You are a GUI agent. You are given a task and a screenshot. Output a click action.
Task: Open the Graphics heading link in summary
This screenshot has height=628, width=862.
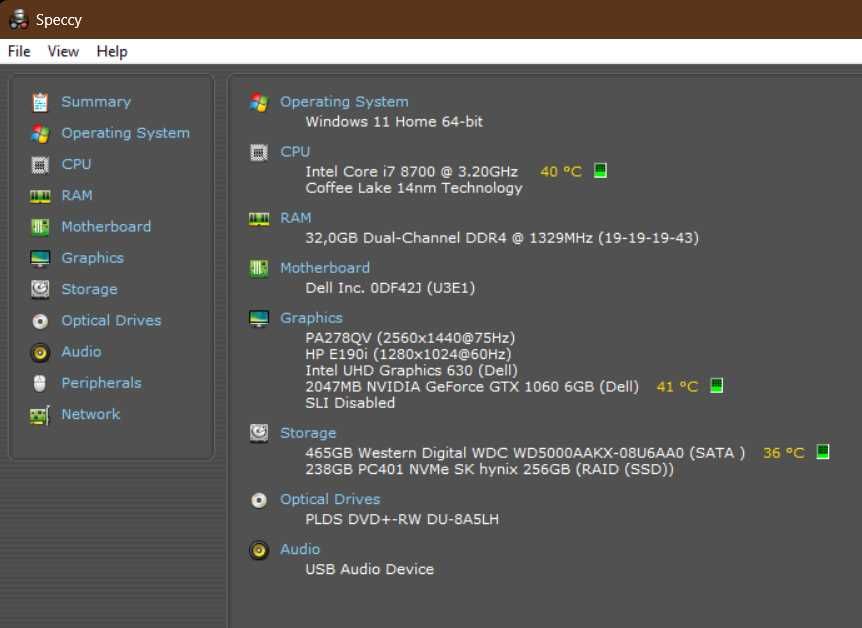click(x=311, y=318)
